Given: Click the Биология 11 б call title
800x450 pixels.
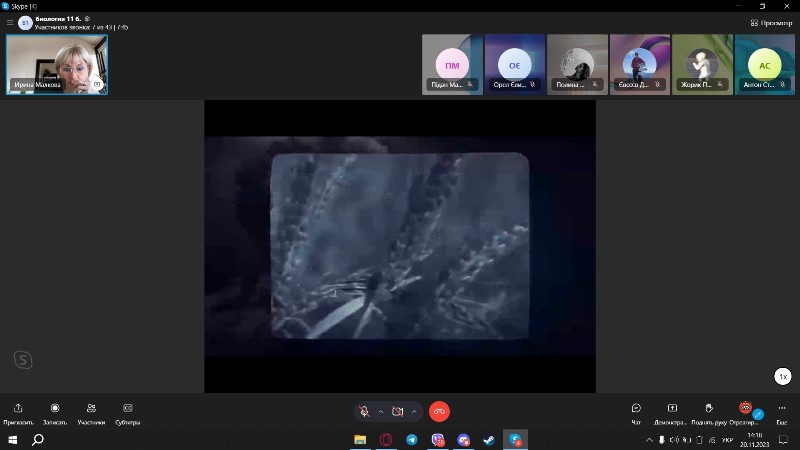Looking at the screenshot, I should [58, 19].
